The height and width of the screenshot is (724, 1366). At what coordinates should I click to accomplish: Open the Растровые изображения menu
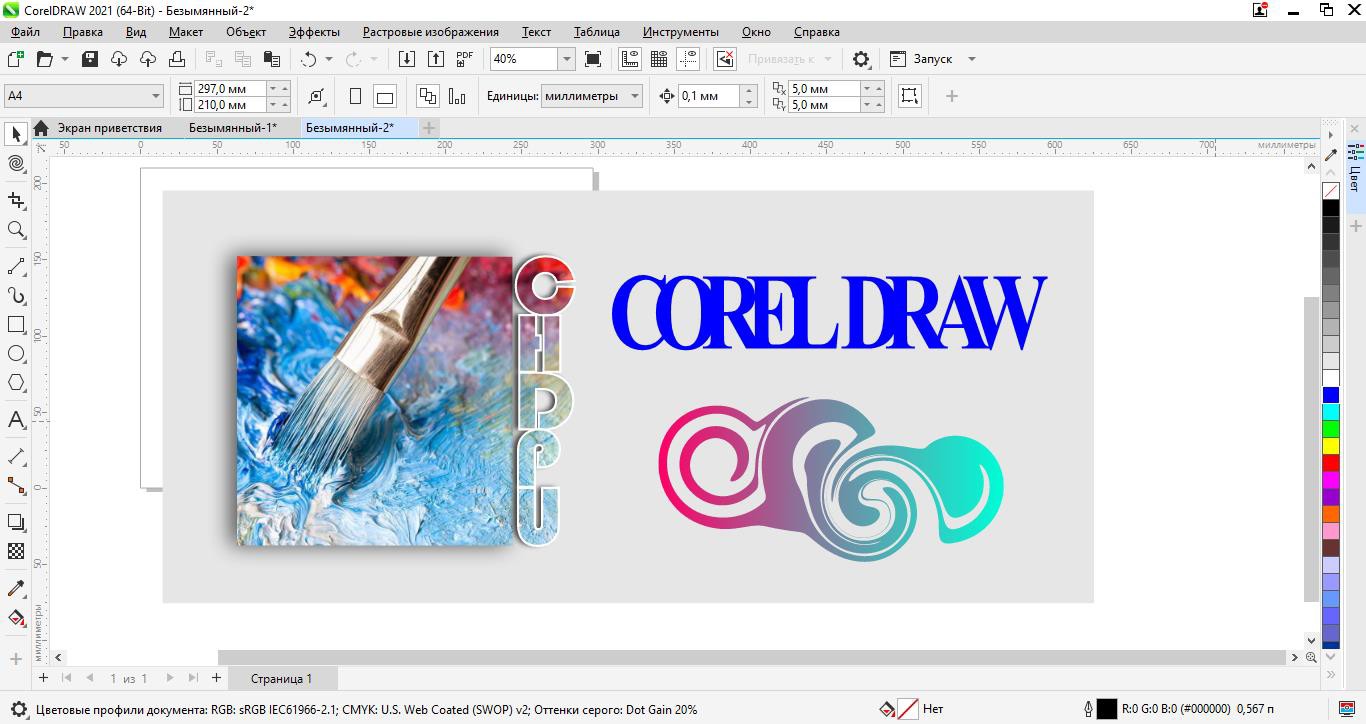point(430,32)
